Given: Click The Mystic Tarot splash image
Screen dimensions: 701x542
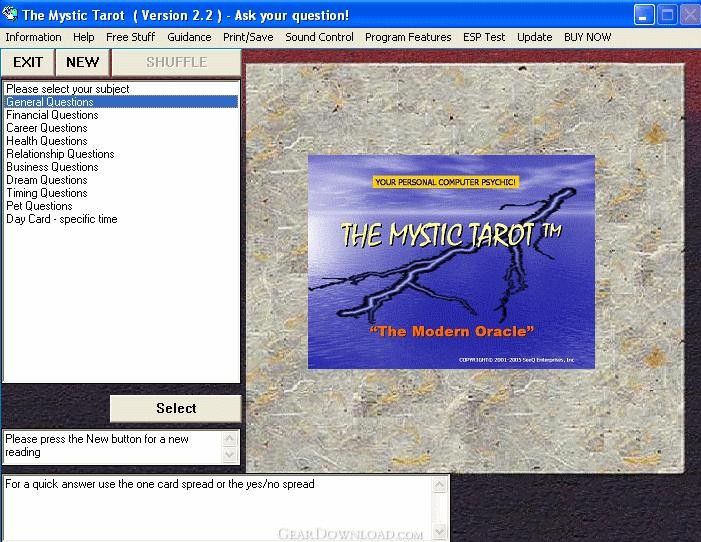Looking at the screenshot, I should (452, 262).
